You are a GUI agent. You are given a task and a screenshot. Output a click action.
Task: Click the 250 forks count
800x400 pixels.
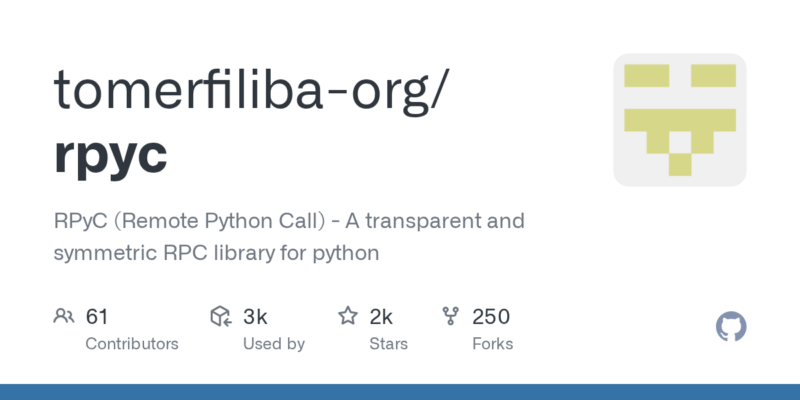pos(491,317)
